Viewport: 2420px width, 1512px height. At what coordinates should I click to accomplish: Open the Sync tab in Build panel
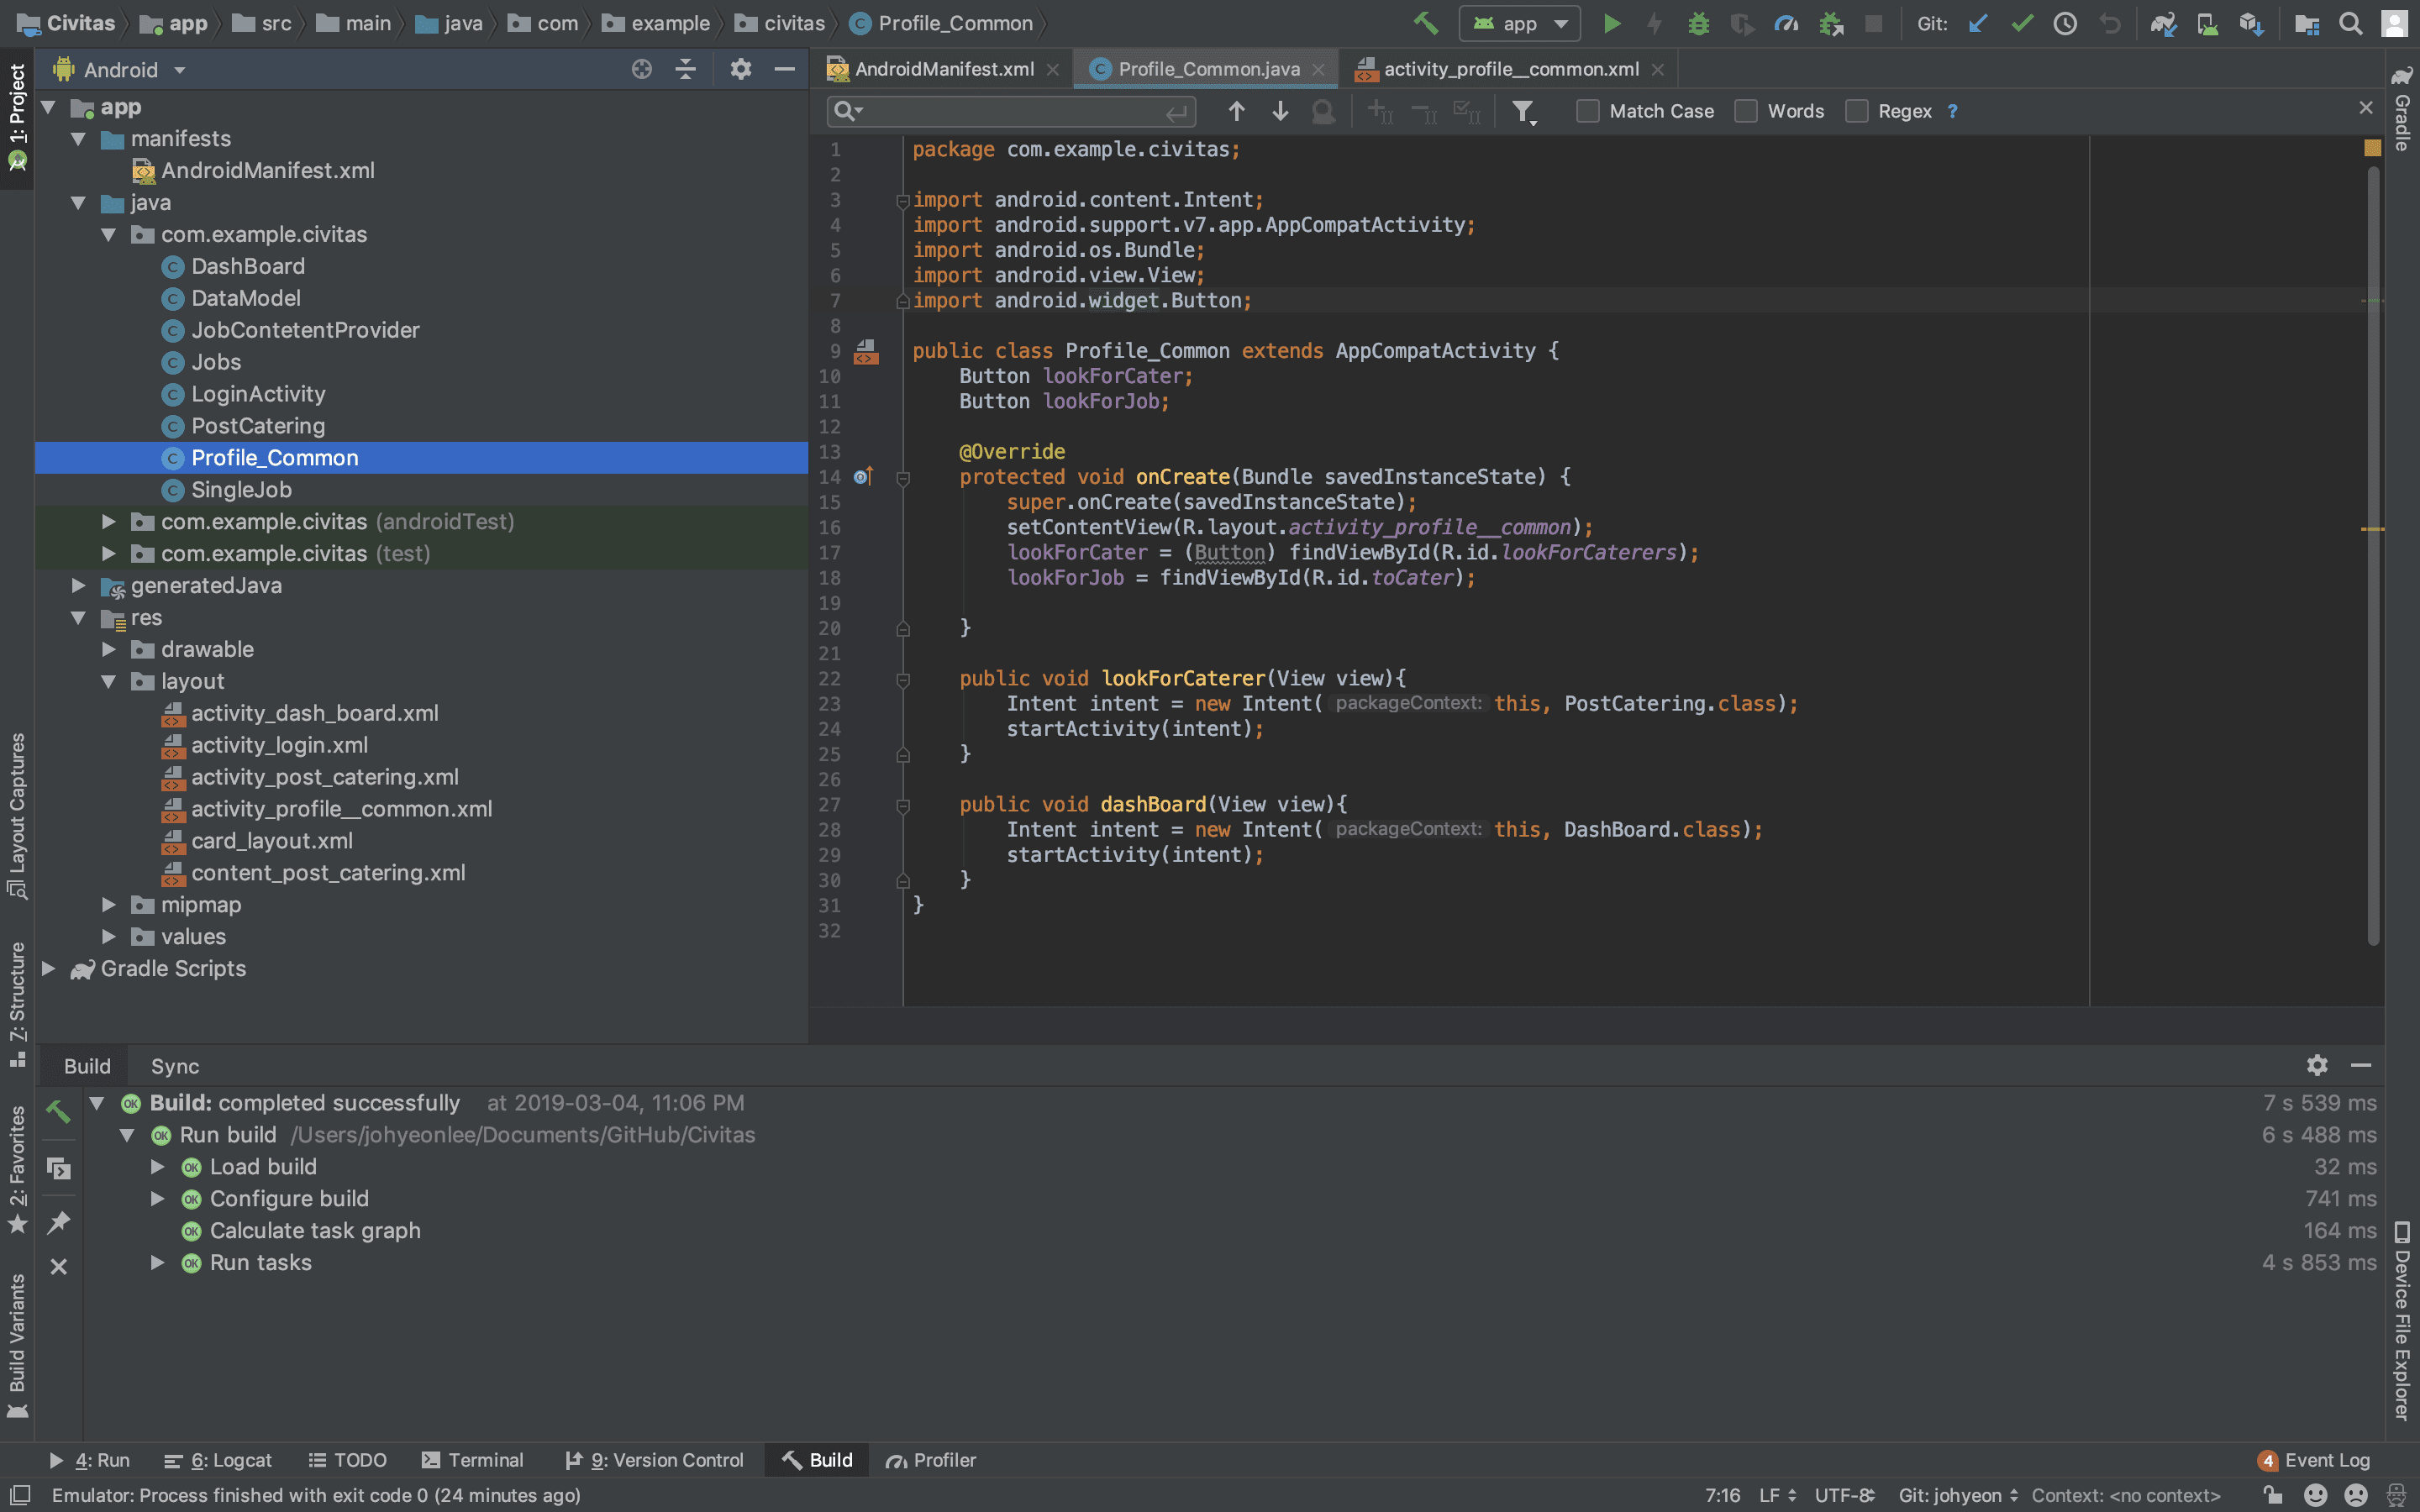point(174,1066)
